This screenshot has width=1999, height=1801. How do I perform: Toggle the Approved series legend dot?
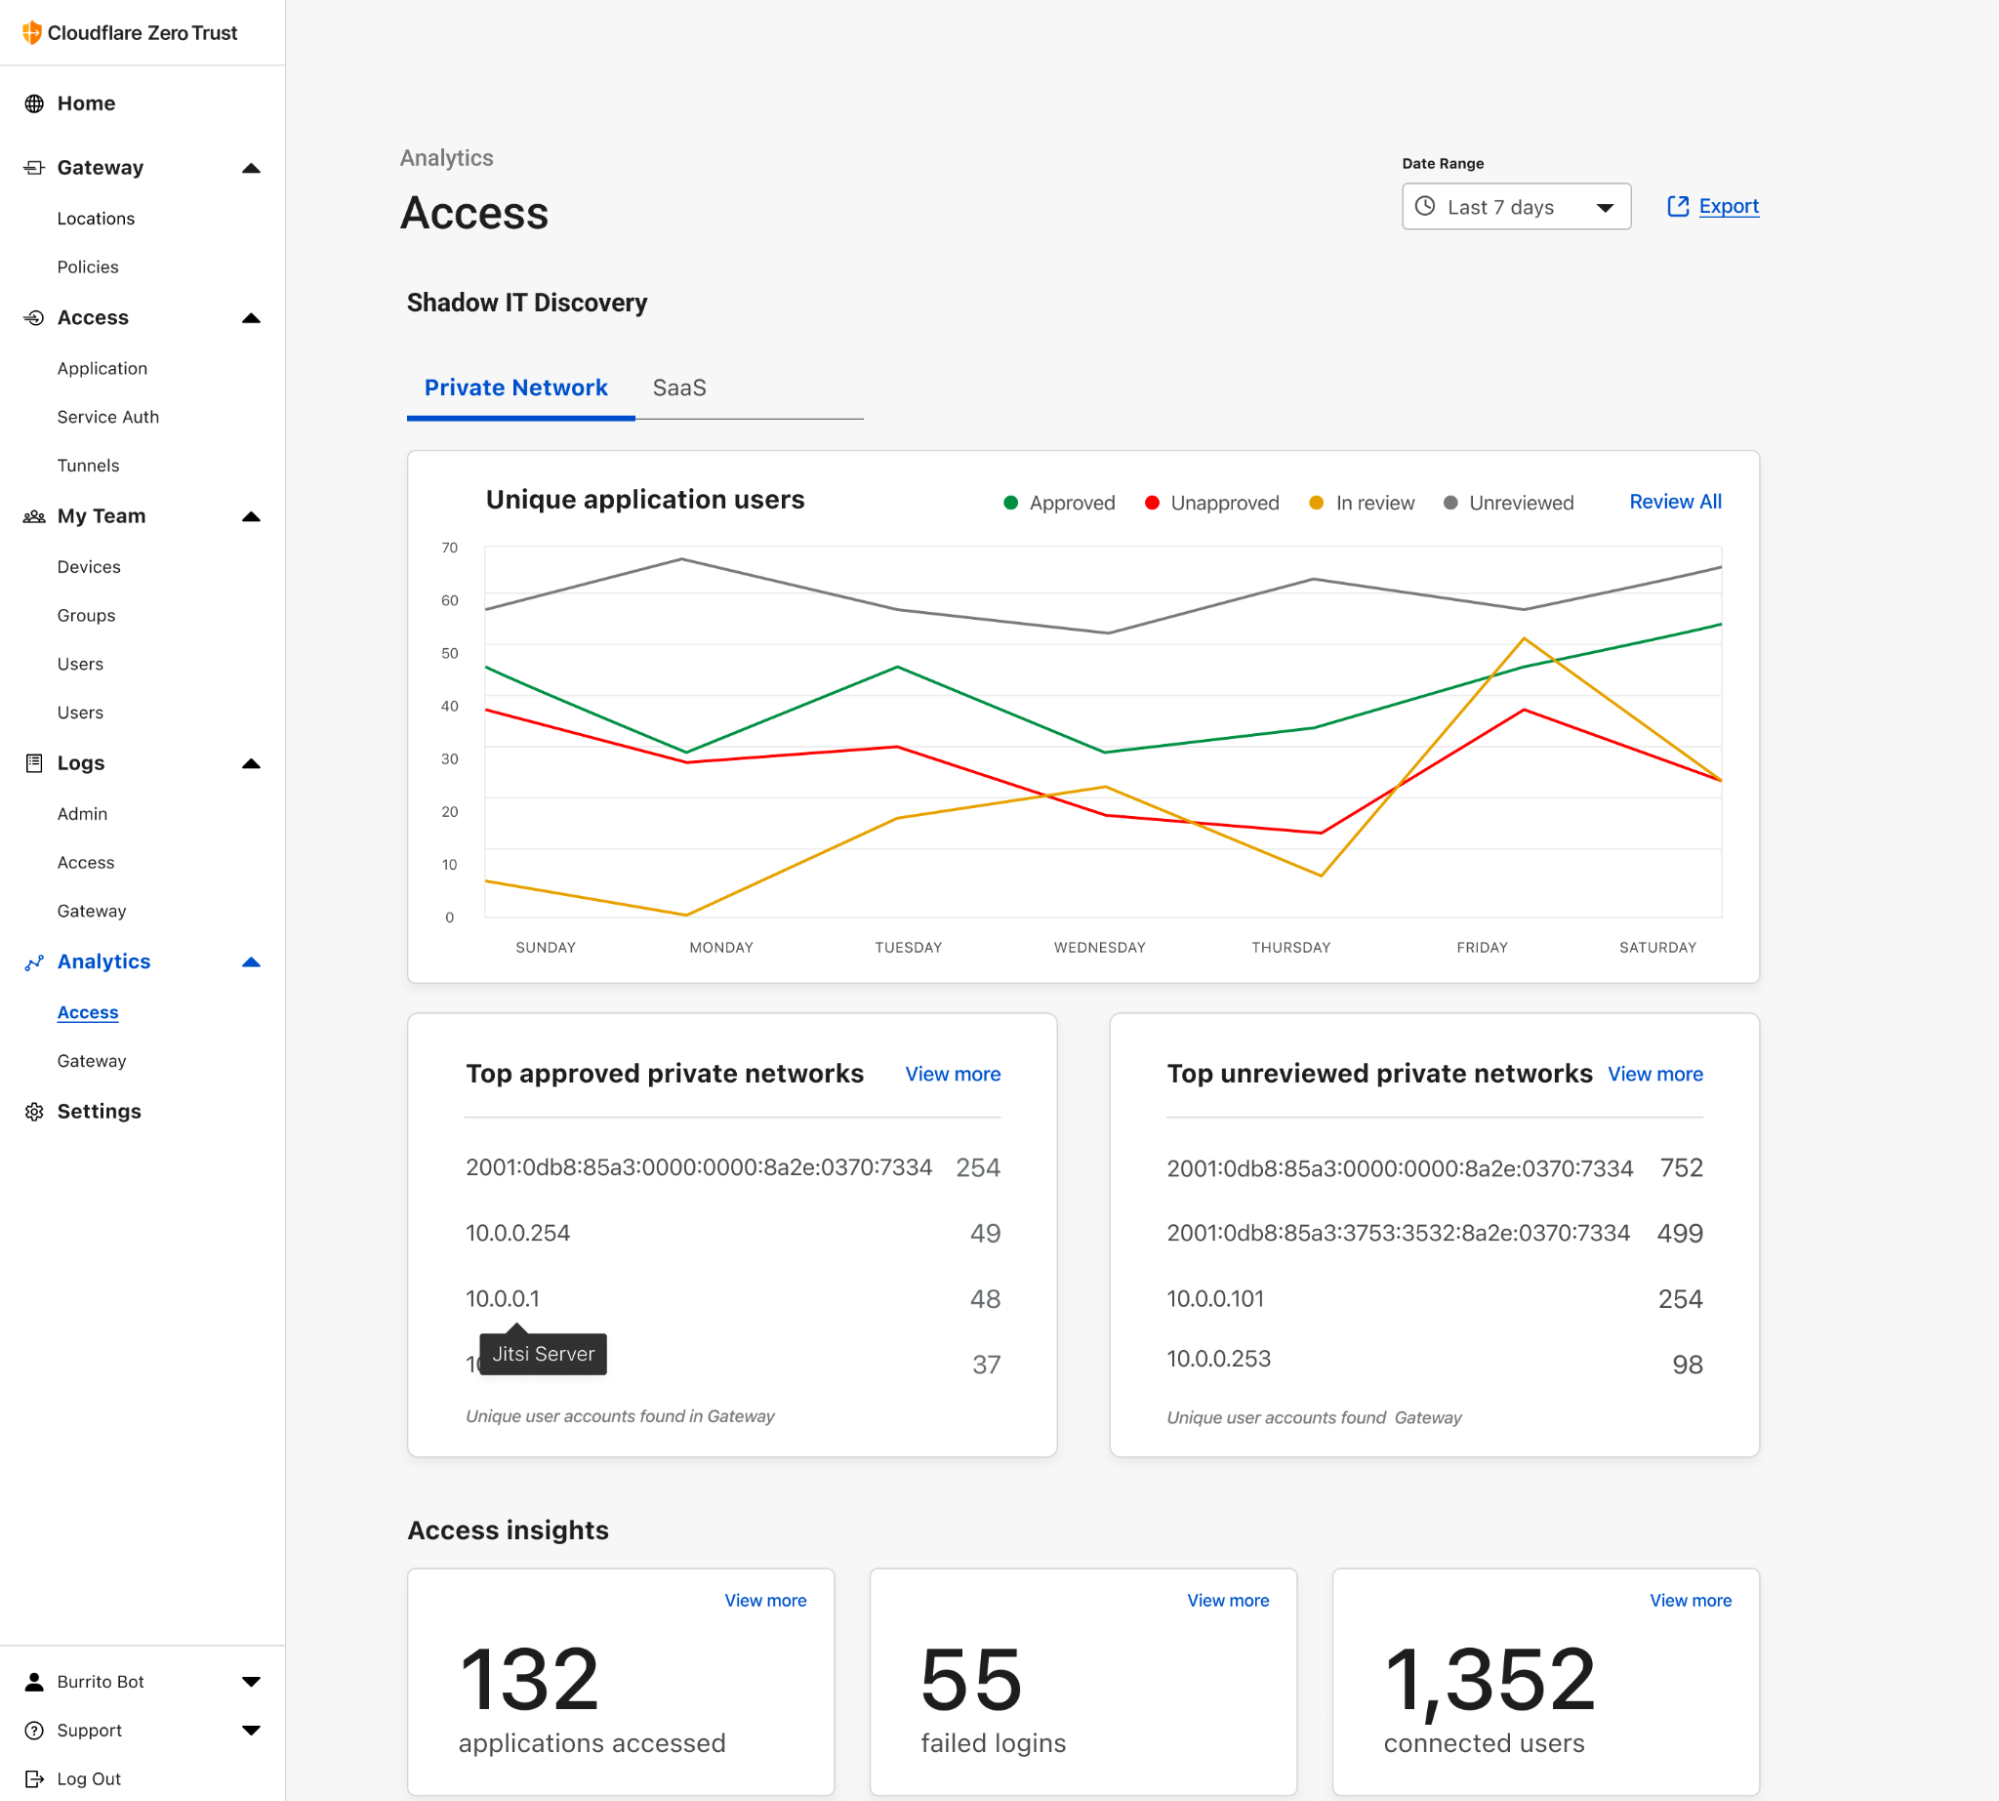click(1010, 503)
